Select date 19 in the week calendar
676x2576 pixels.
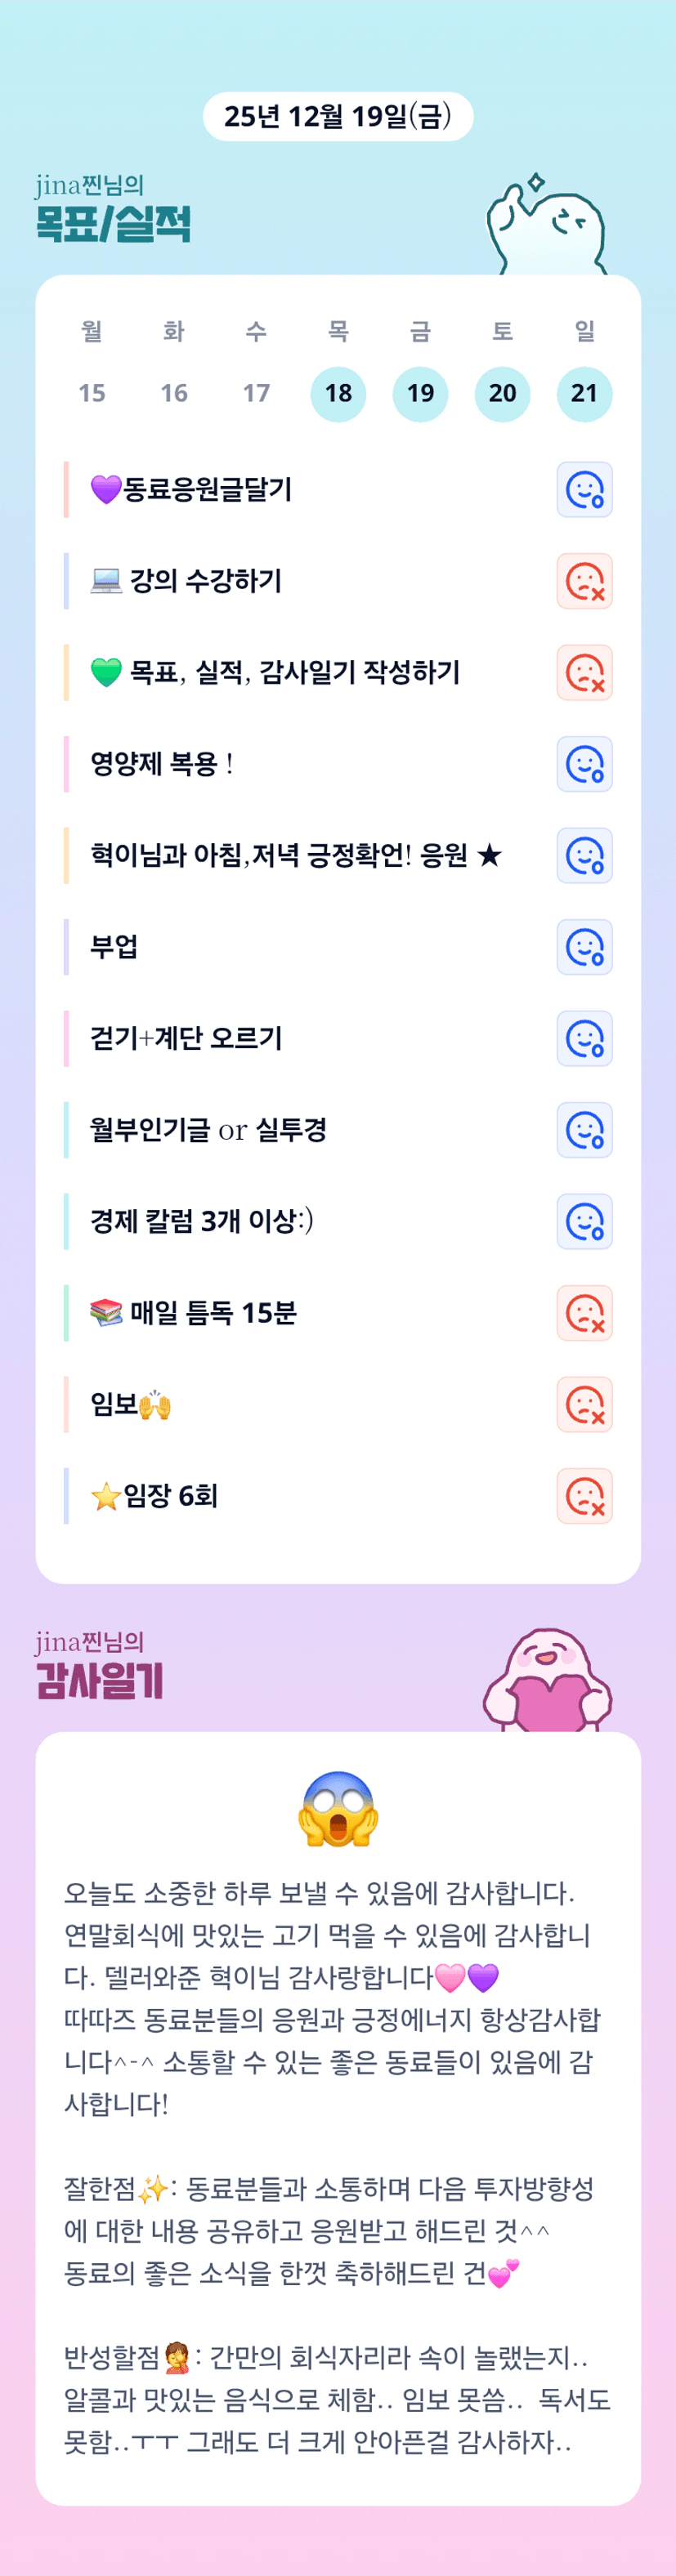pos(420,394)
